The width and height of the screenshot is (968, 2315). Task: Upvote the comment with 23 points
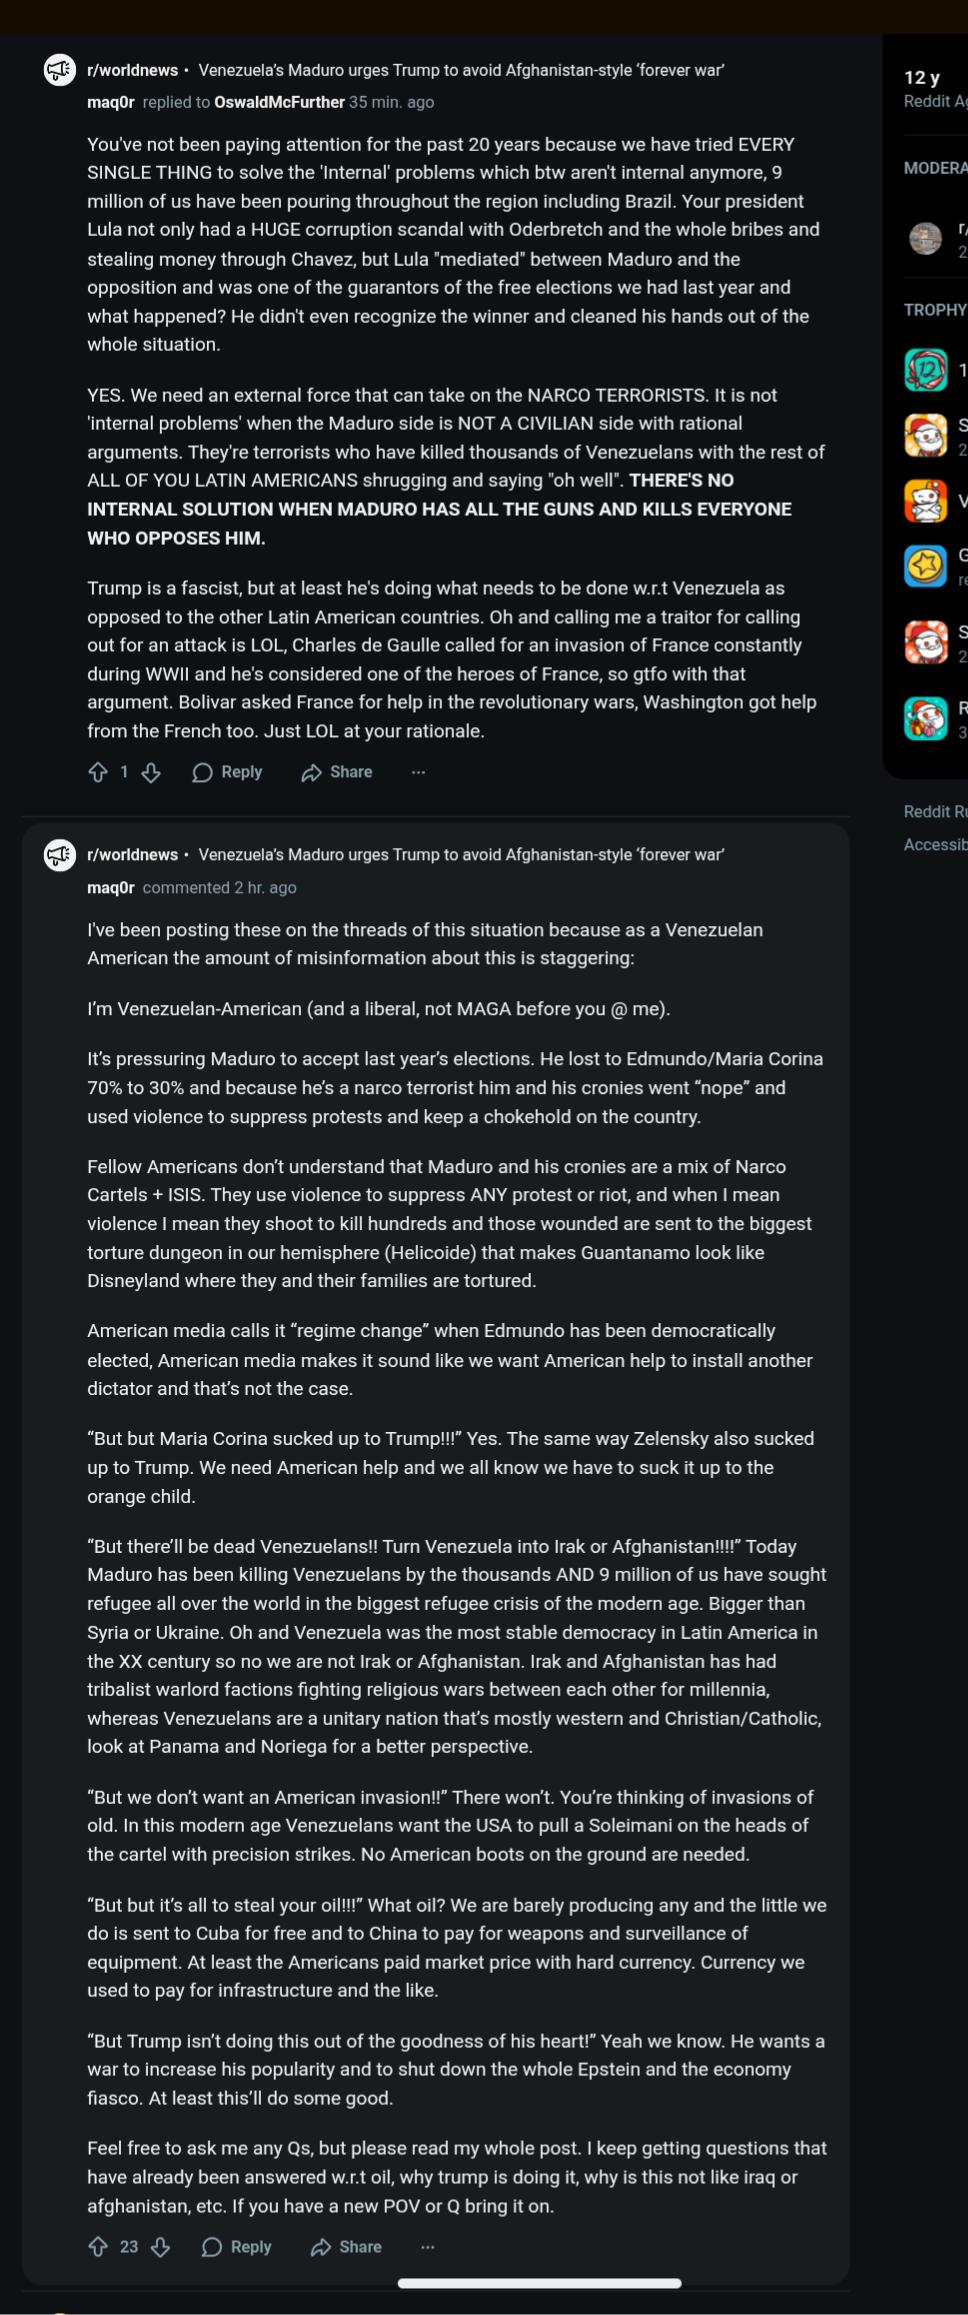tap(98, 2247)
